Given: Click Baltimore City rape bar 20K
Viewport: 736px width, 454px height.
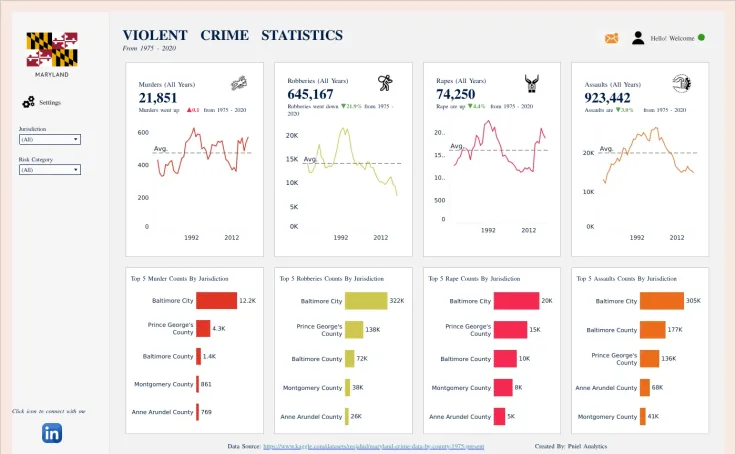Looking at the screenshot, I should click(x=516, y=300).
